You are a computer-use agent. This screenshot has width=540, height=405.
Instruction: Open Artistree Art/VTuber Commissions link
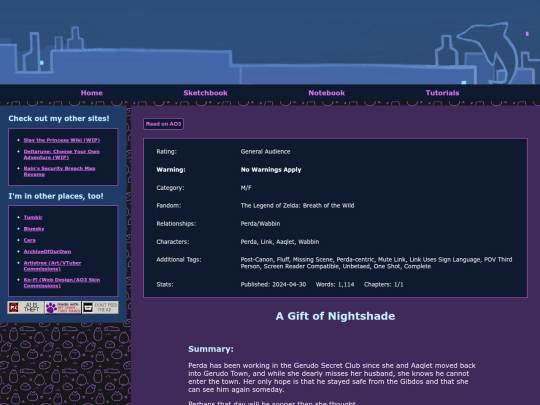[52, 266]
